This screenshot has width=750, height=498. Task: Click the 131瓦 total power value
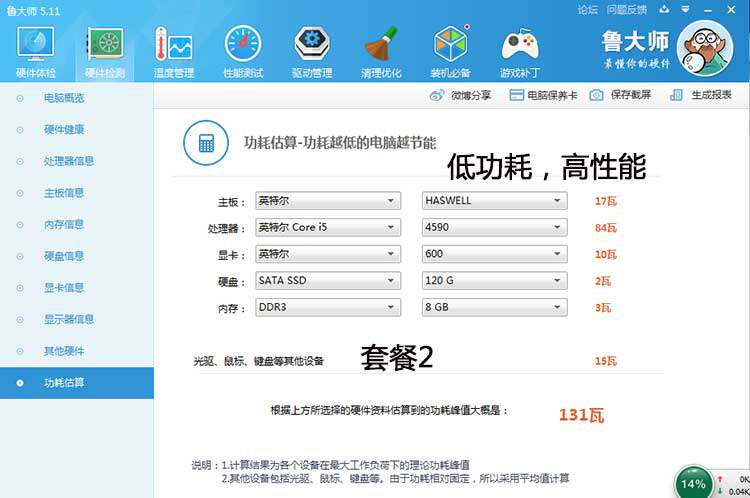(581, 415)
